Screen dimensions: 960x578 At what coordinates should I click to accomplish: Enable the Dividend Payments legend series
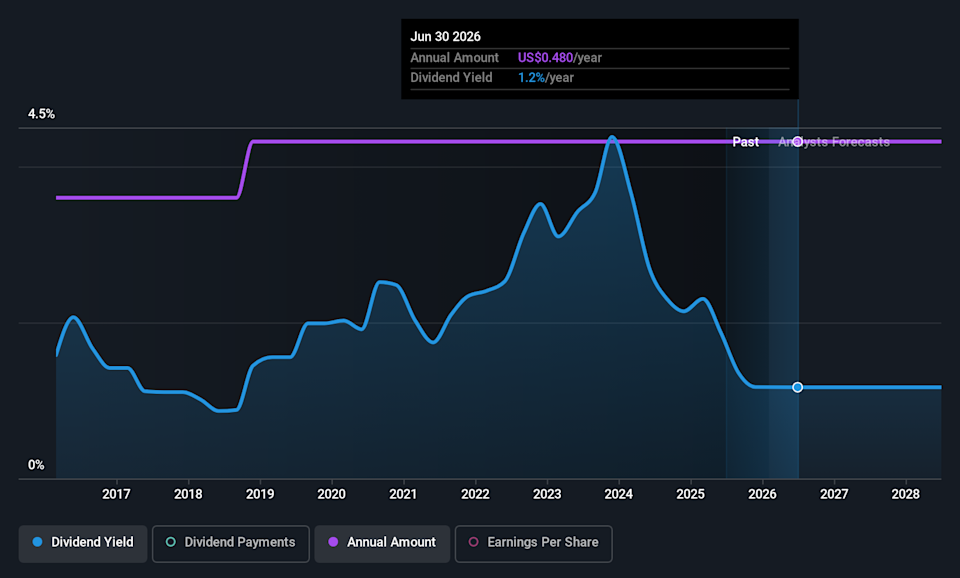[x=230, y=543]
